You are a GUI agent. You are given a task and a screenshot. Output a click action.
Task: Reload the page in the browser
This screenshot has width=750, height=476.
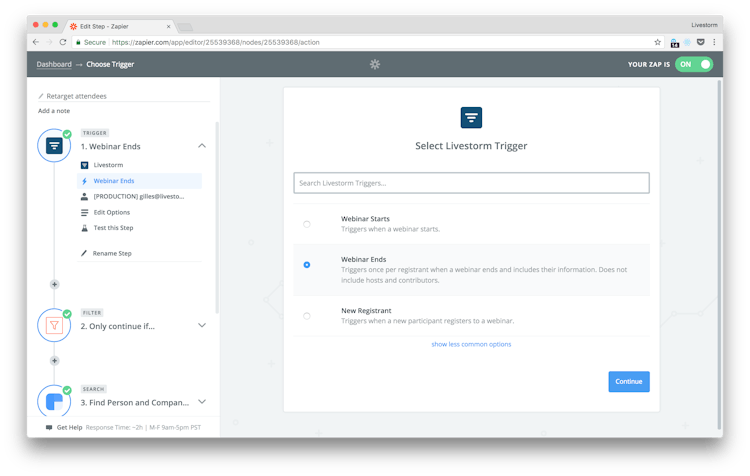point(63,42)
